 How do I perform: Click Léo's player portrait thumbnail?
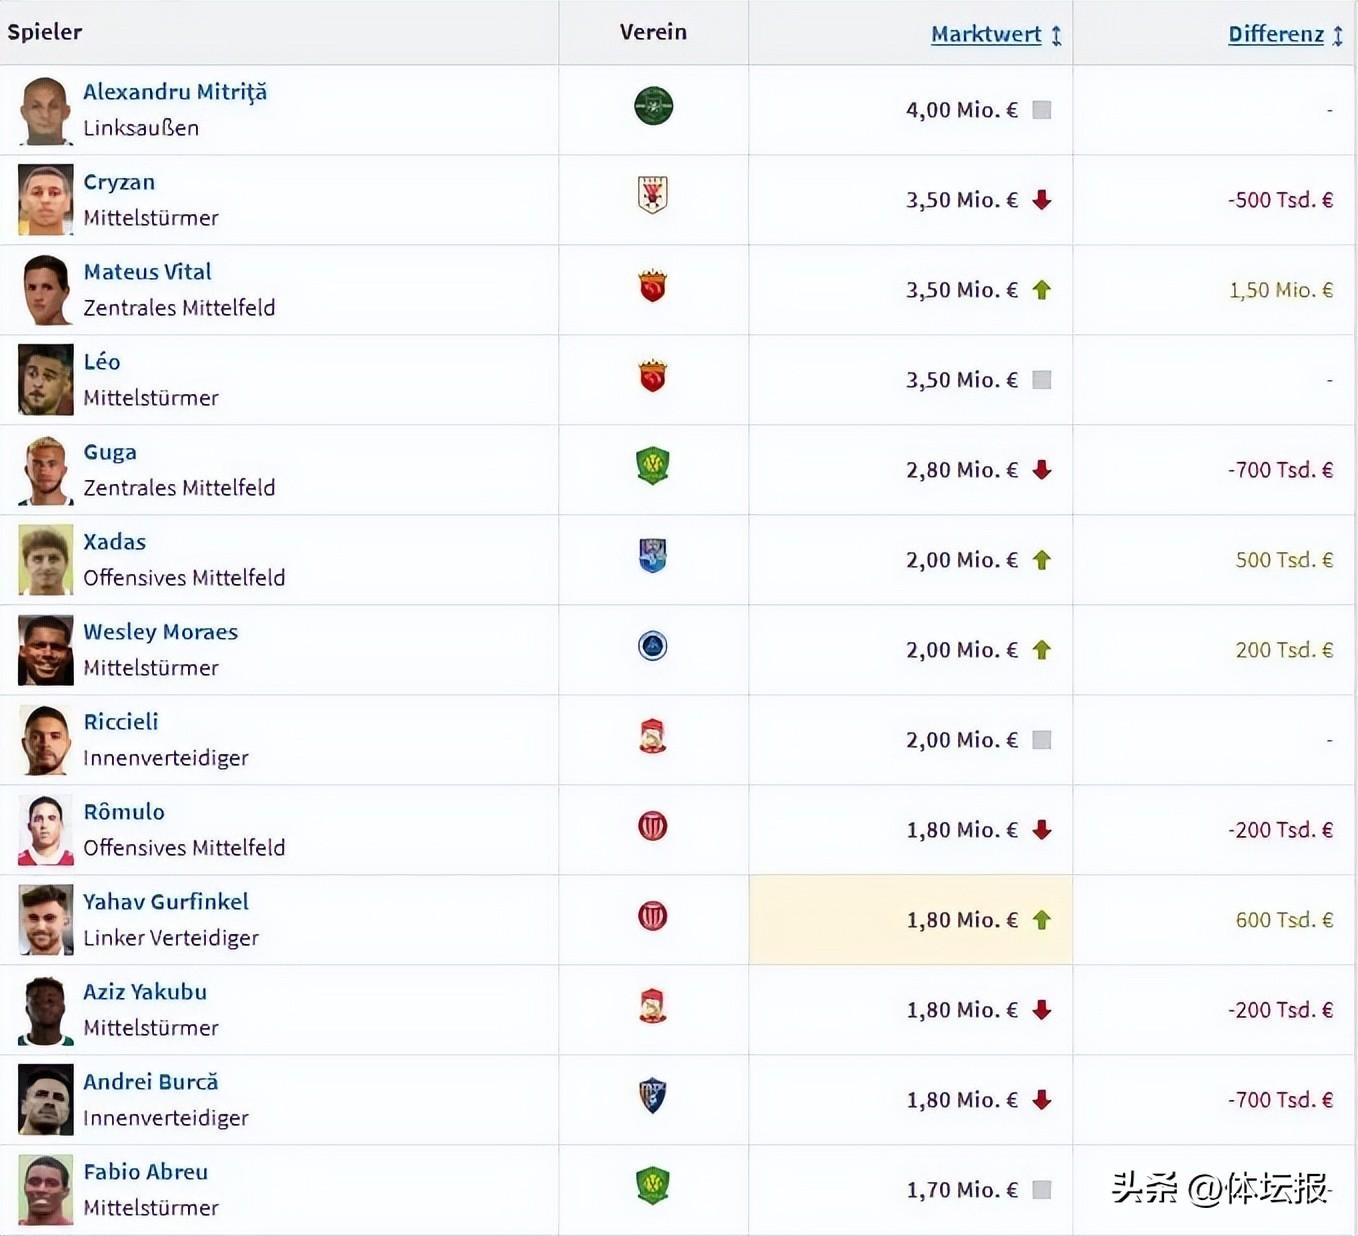pyautogui.click(x=46, y=380)
